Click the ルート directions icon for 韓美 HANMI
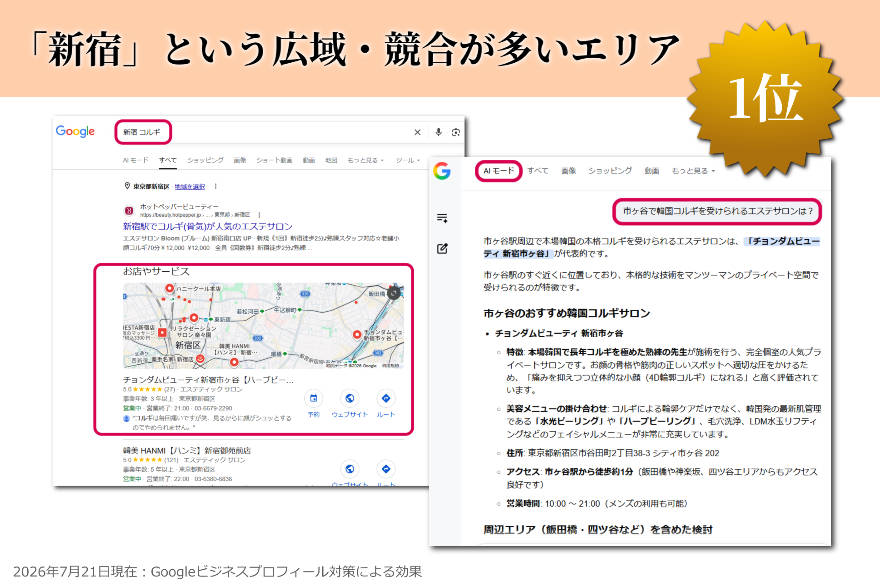Viewport: 880px width, 587px height. [x=386, y=469]
